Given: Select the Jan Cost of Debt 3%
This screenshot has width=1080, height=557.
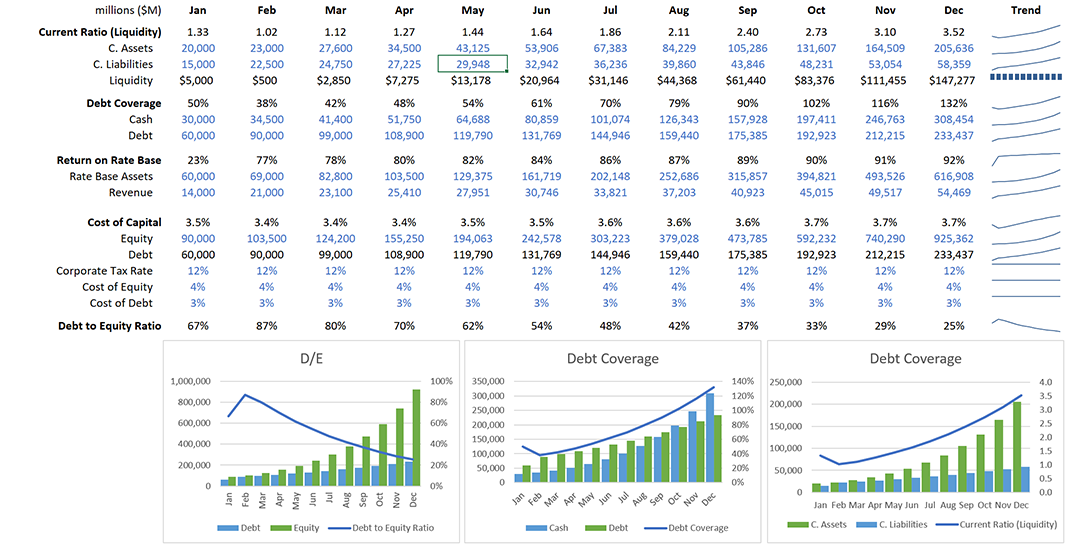Looking at the screenshot, I should click(x=198, y=303).
